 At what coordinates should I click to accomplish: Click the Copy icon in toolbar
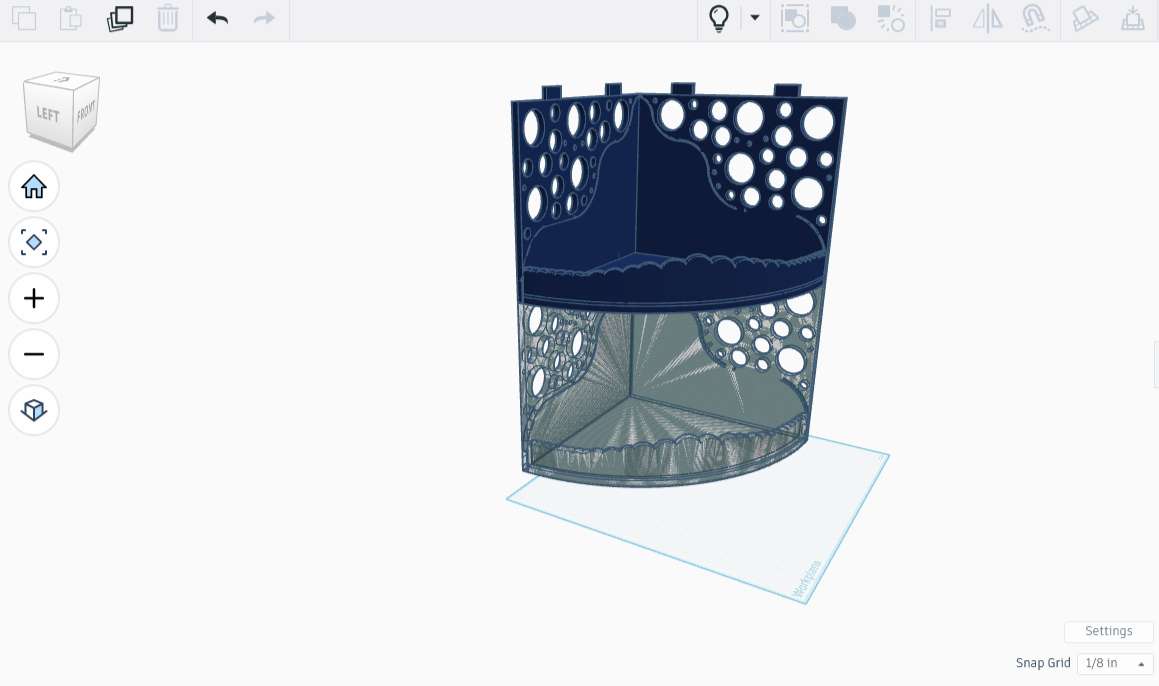tap(24, 18)
